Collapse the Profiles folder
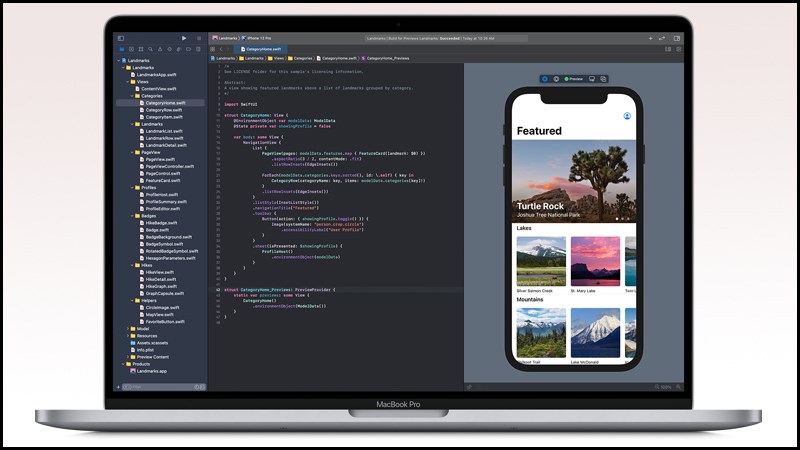Image resolution: width=800 pixels, height=450 pixels. point(132,188)
